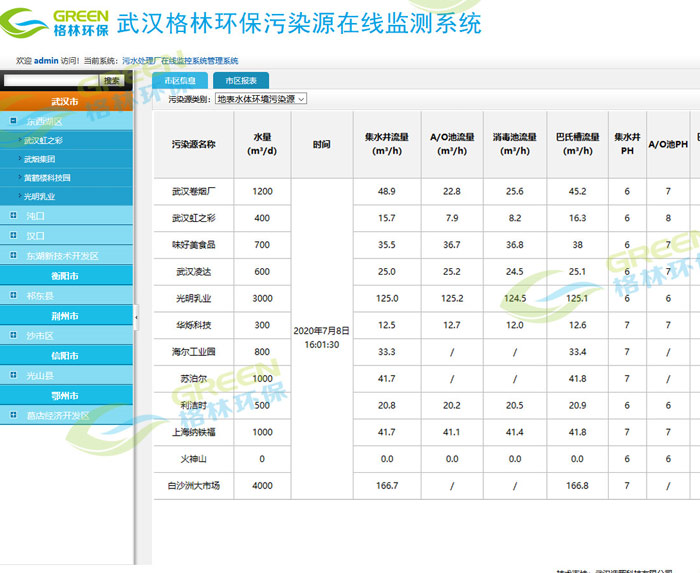
Task: Switch to the 市区报表 tab
Action: (241, 81)
